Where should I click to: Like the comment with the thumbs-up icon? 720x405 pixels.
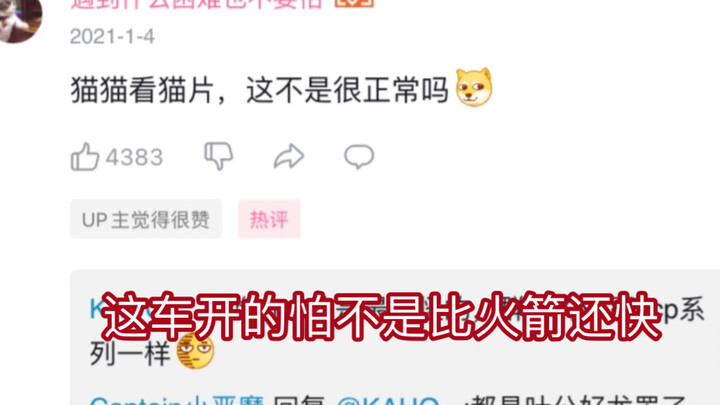coord(84,157)
